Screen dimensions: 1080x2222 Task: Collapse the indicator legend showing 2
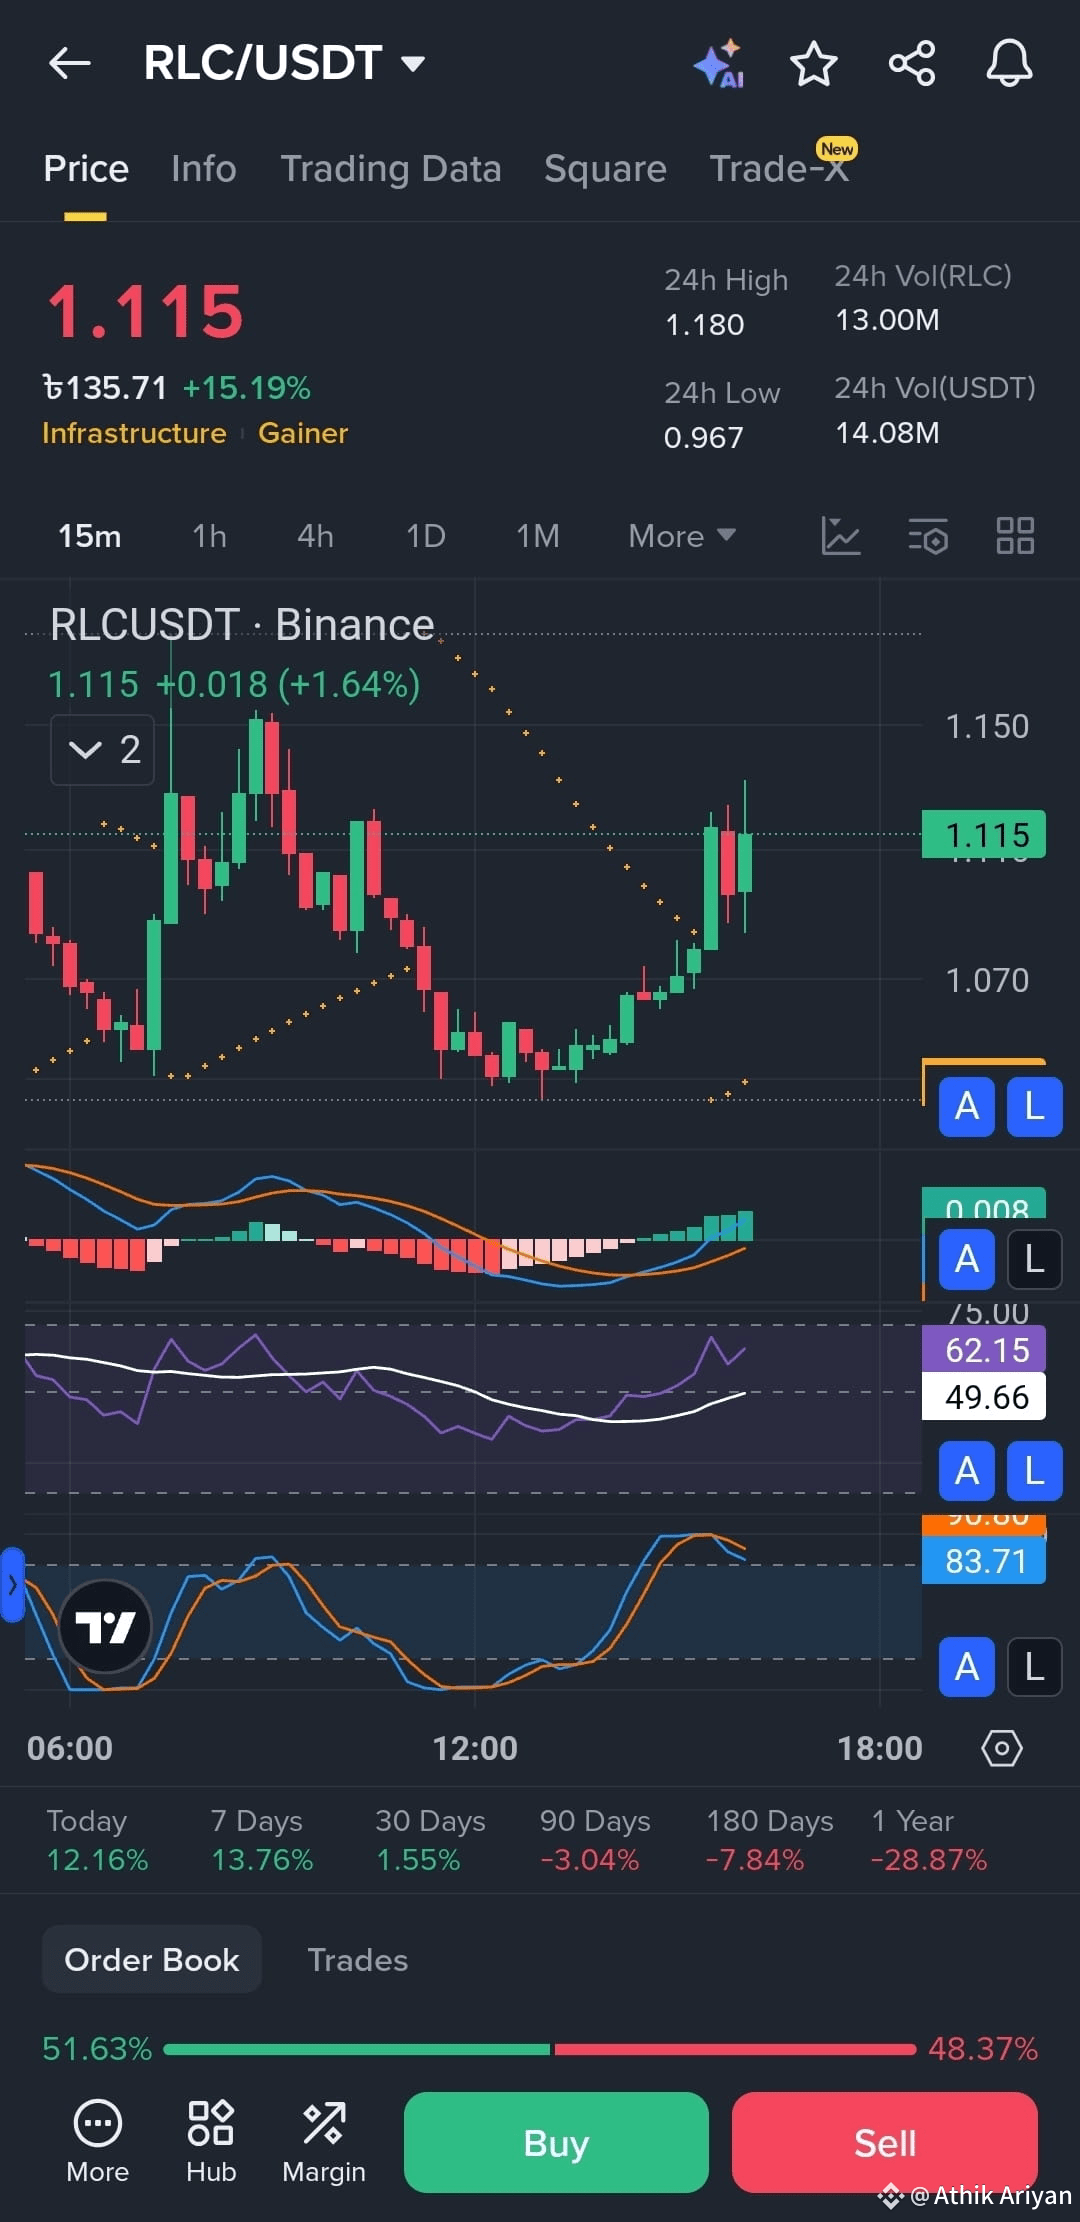[x=103, y=750]
